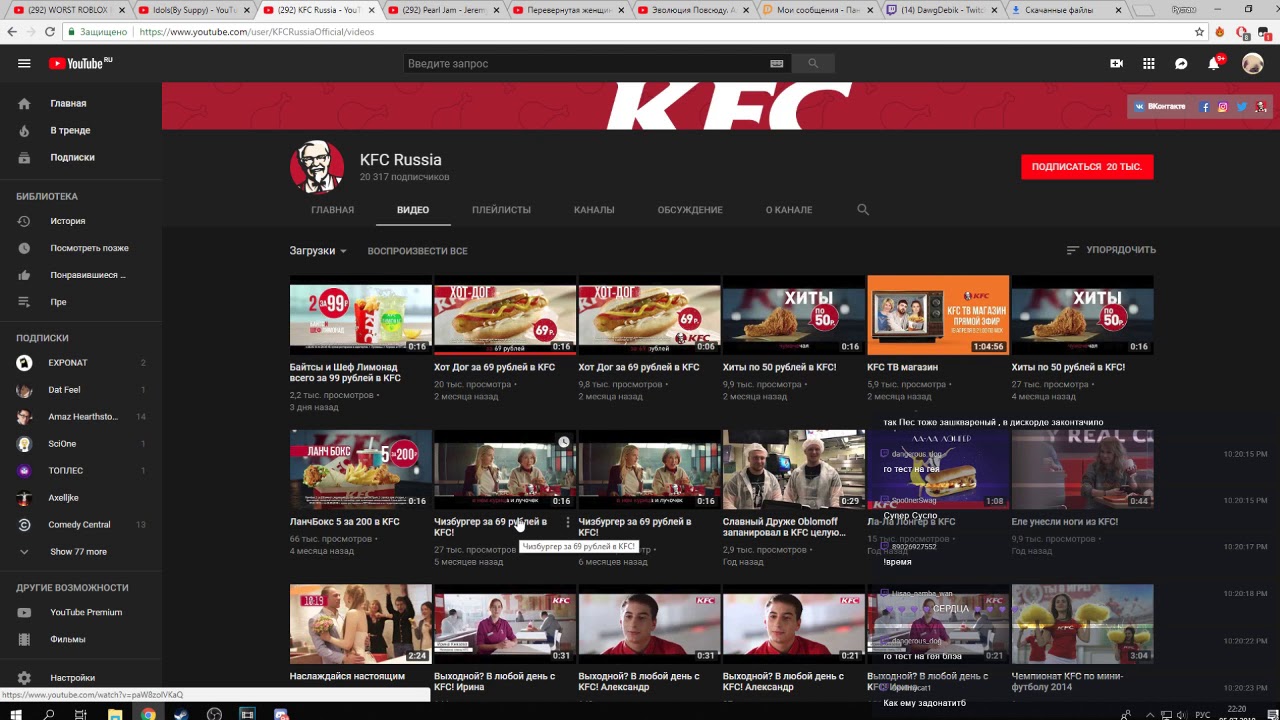Bookmark this page with the star icon
Screen dimensions: 1280x720
[x=1199, y=32]
